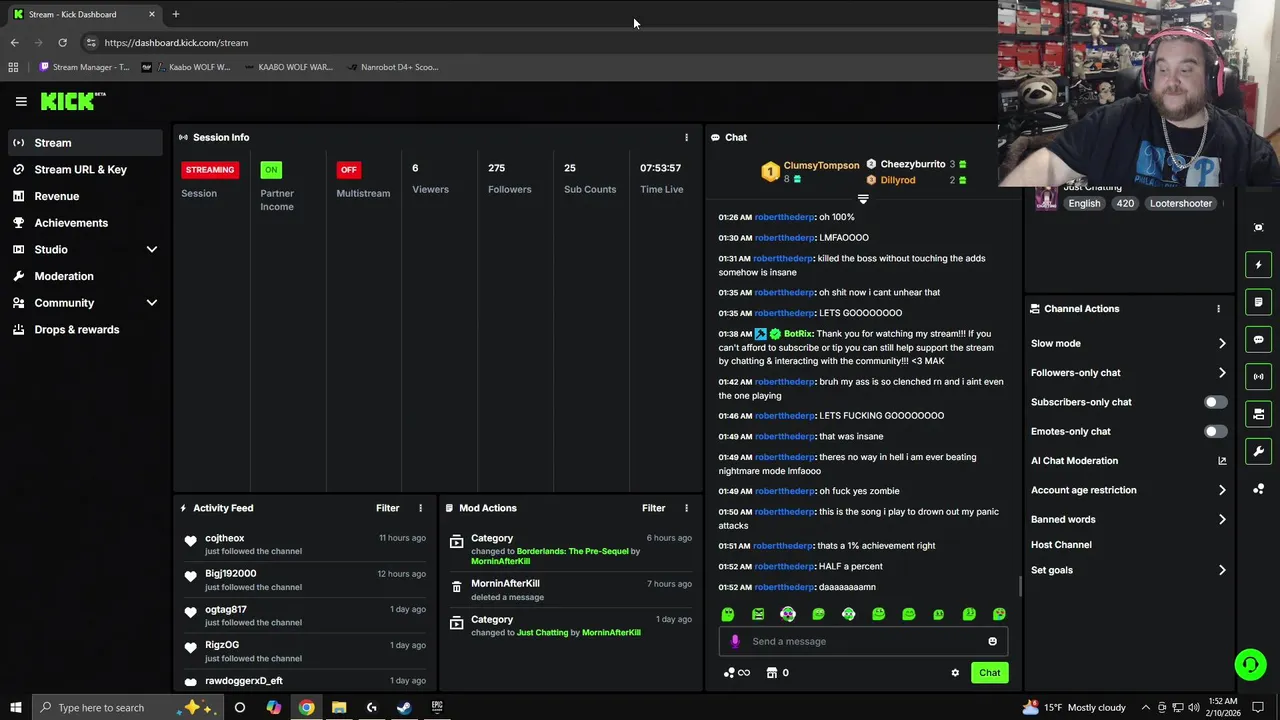Insert the last green emote in chat row
The image size is (1280, 720).
[999, 614]
